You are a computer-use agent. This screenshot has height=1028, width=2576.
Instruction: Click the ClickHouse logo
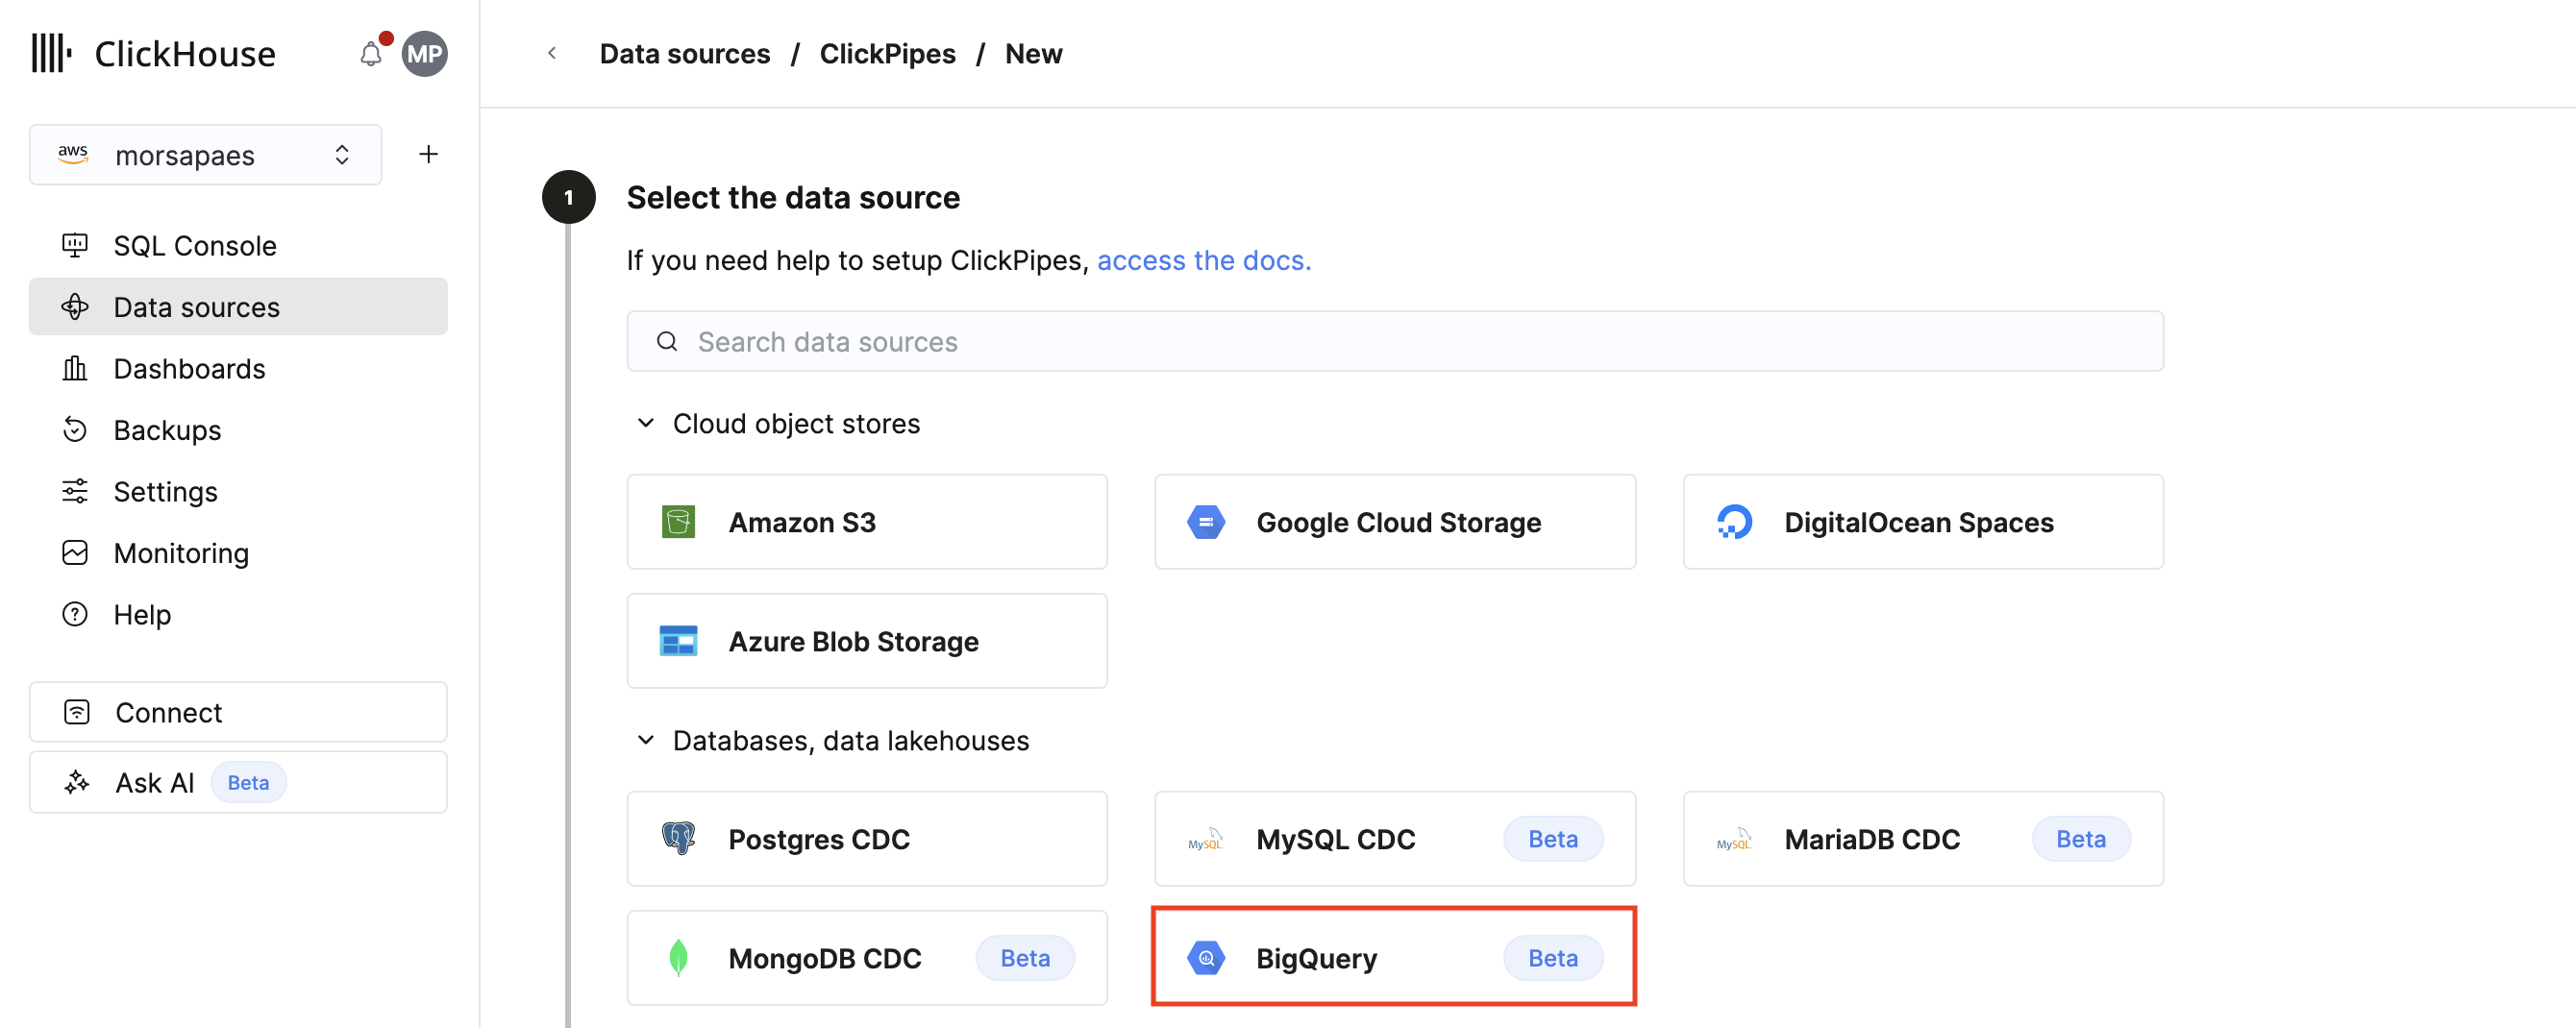click(152, 52)
